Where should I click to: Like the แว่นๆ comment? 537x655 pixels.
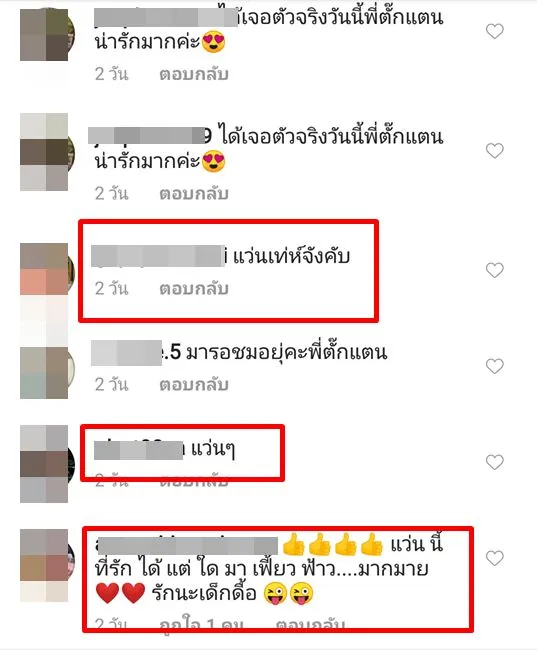[495, 462]
